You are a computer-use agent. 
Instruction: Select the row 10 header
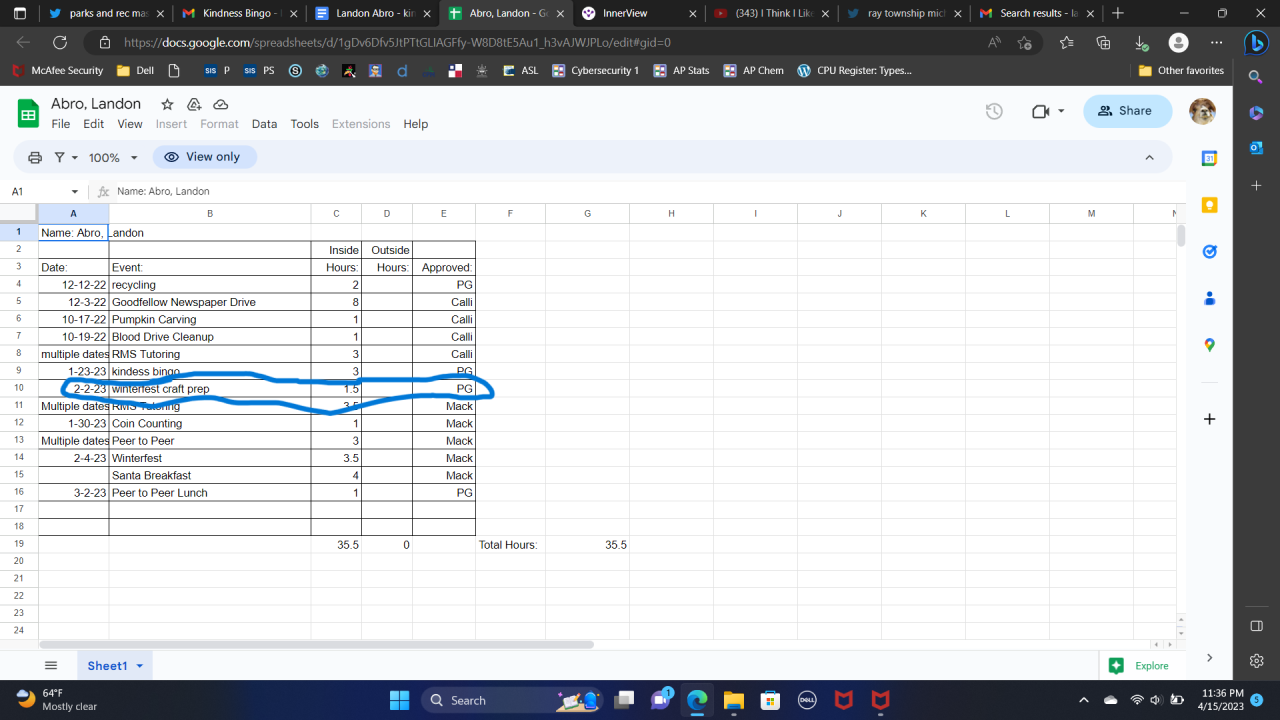click(19, 389)
